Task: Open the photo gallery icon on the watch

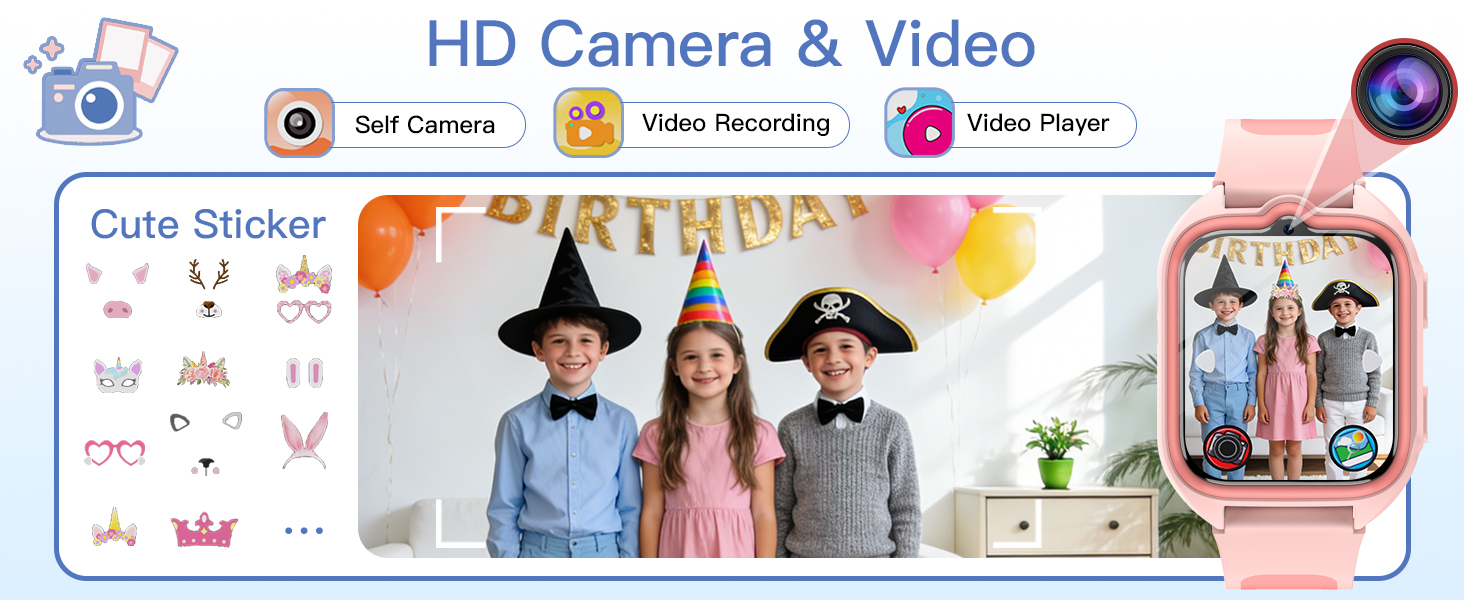Action: pos(1353,446)
